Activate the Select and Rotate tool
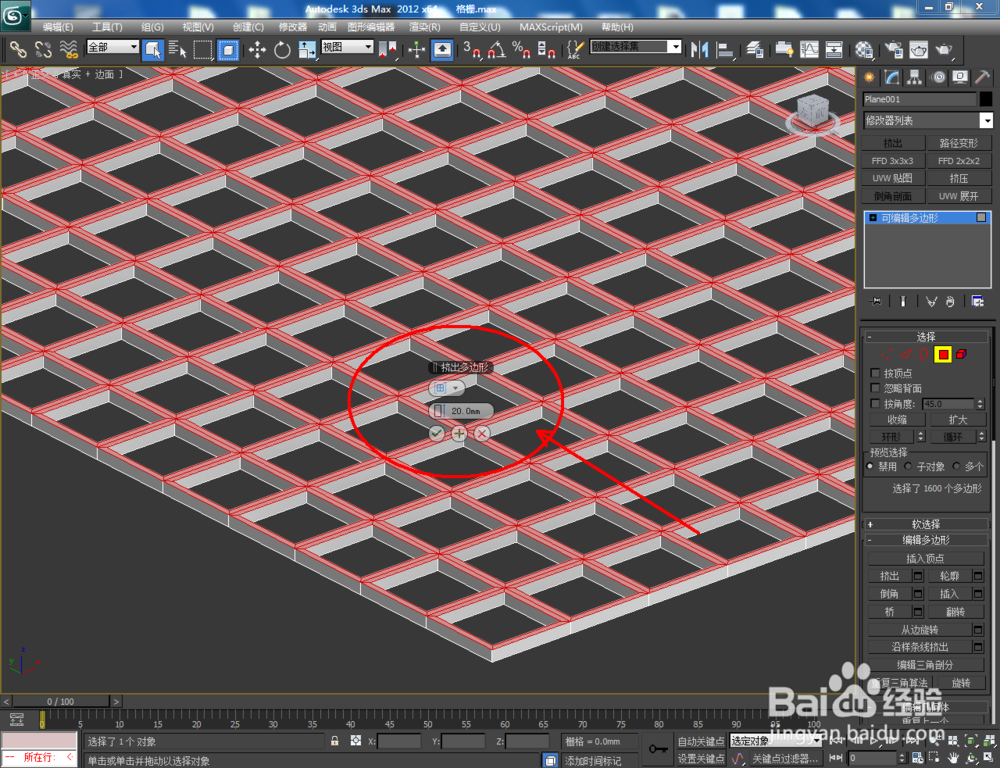The image size is (1000, 768). point(282,49)
